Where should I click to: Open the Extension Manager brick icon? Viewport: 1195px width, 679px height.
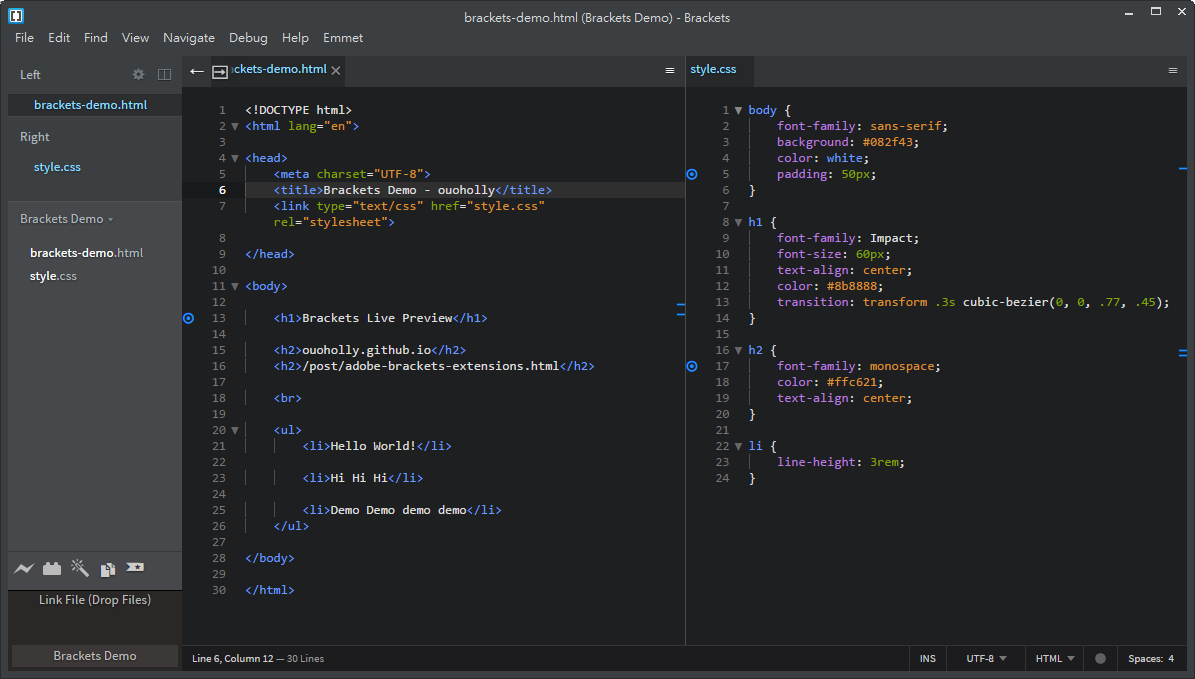[52, 569]
